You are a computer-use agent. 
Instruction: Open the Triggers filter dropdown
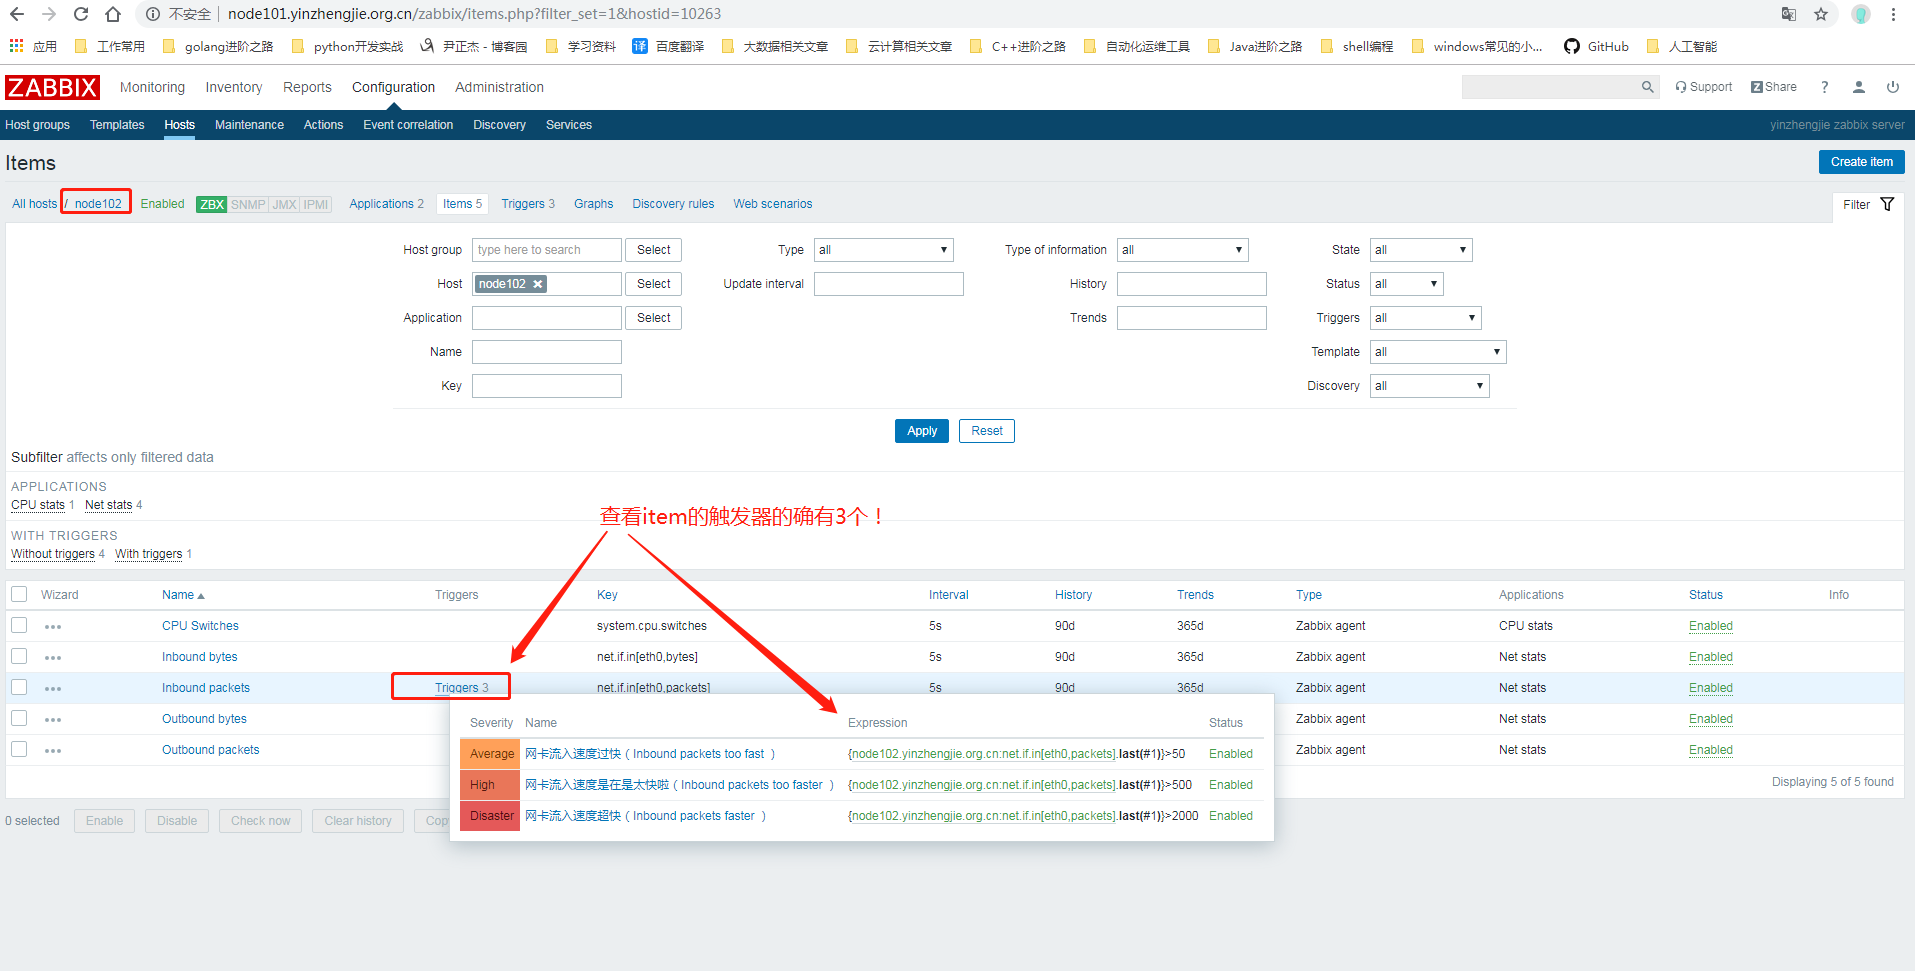tap(1425, 318)
